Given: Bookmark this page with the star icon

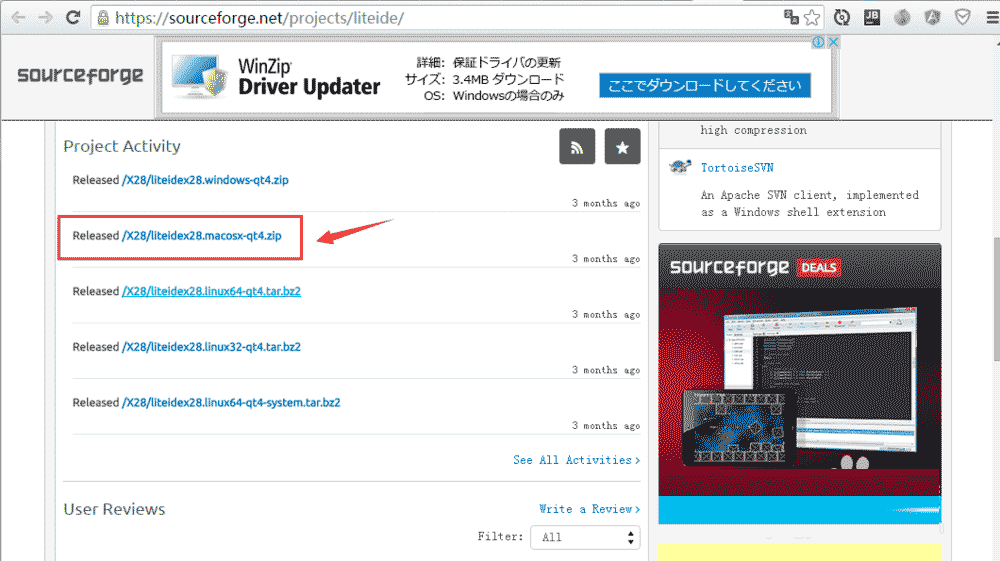Looking at the screenshot, I should pyautogui.click(x=812, y=17).
